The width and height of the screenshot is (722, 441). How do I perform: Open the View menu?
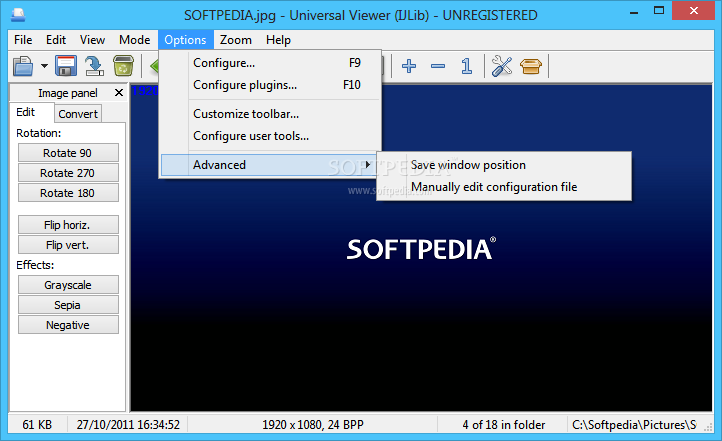[92, 40]
